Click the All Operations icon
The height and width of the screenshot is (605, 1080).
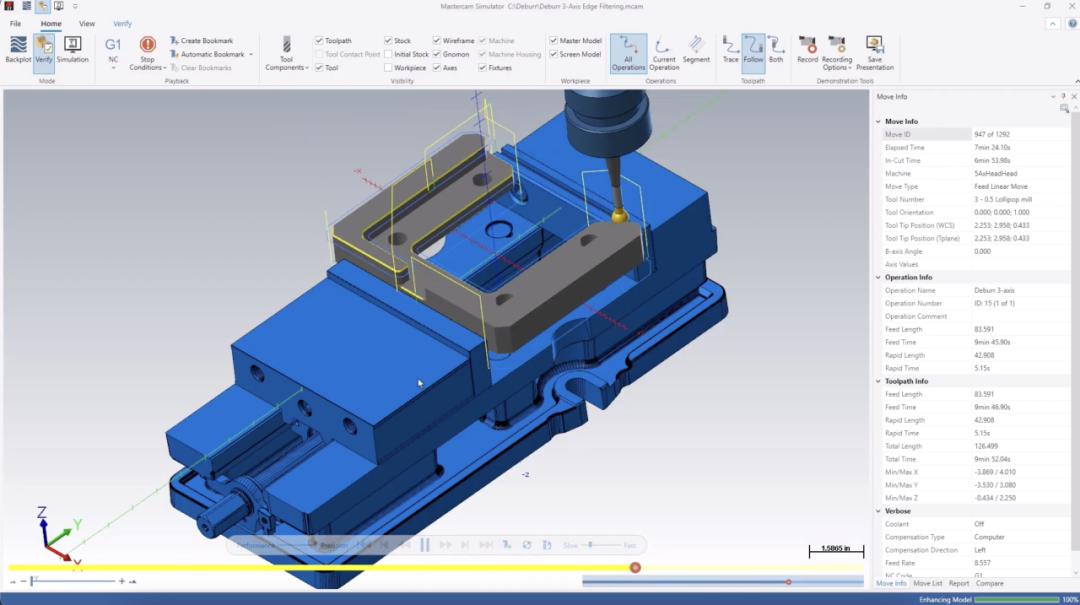point(628,53)
